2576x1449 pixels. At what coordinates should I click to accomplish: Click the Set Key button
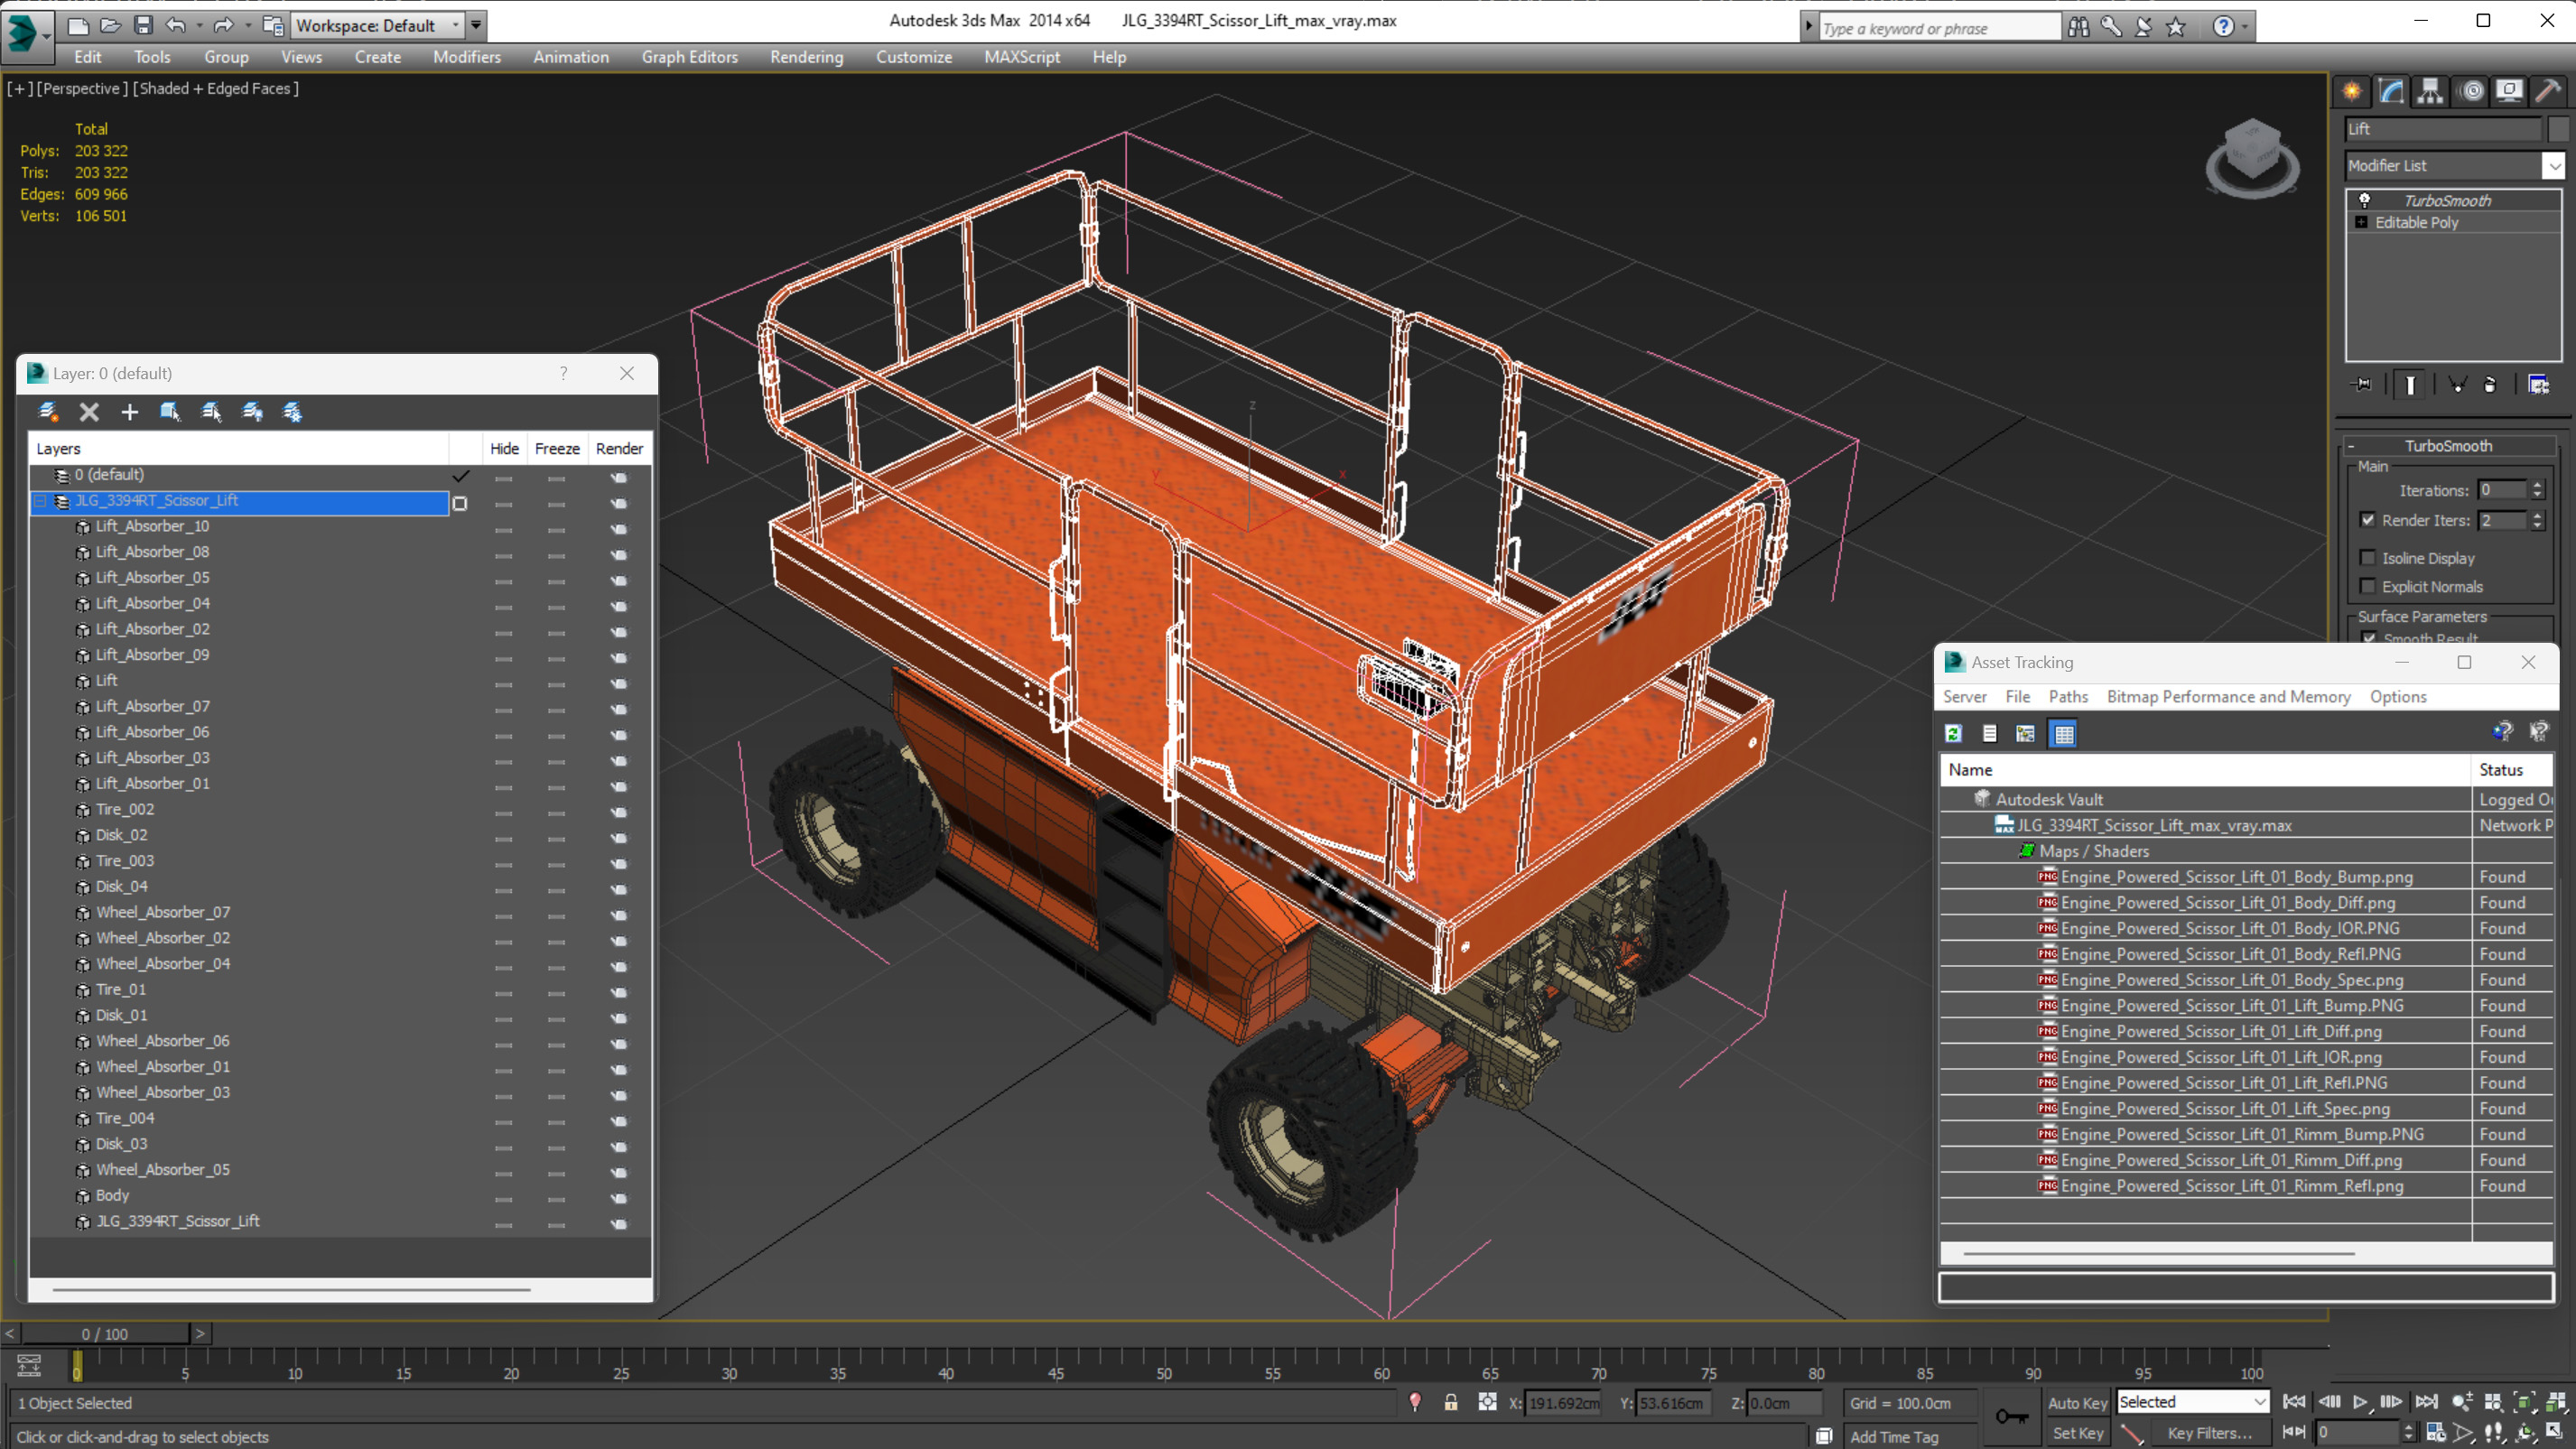click(x=2077, y=1433)
